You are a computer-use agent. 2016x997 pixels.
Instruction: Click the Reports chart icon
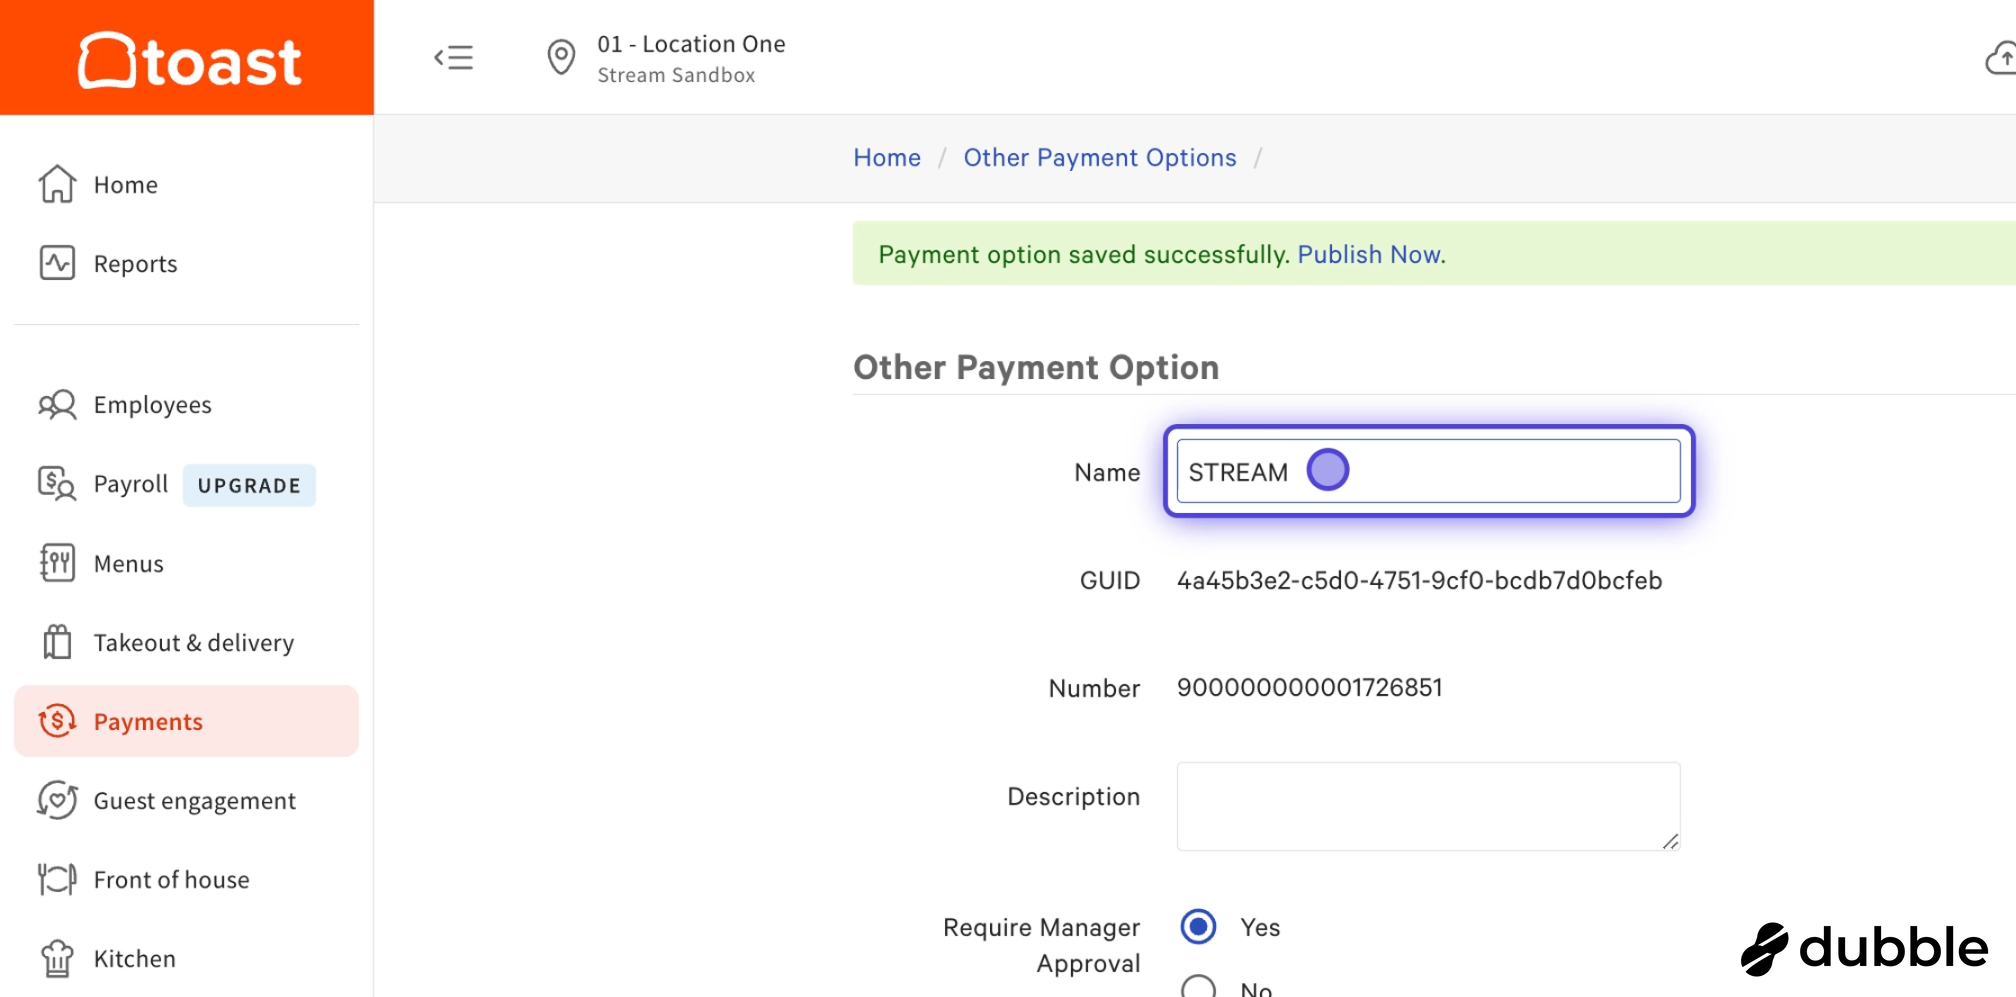point(57,263)
